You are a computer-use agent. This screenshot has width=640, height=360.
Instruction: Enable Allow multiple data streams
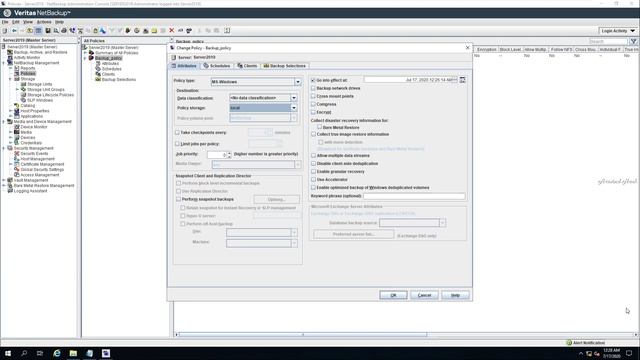click(x=313, y=156)
